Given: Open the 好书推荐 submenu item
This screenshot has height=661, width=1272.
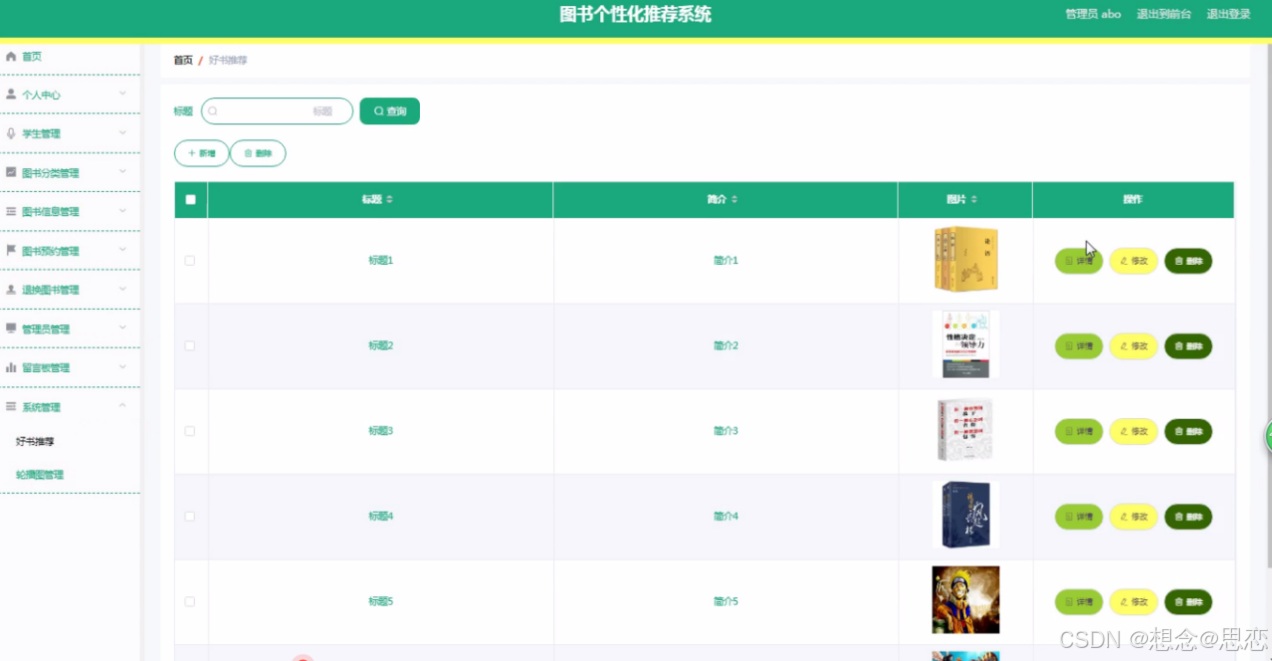Looking at the screenshot, I should (x=35, y=441).
